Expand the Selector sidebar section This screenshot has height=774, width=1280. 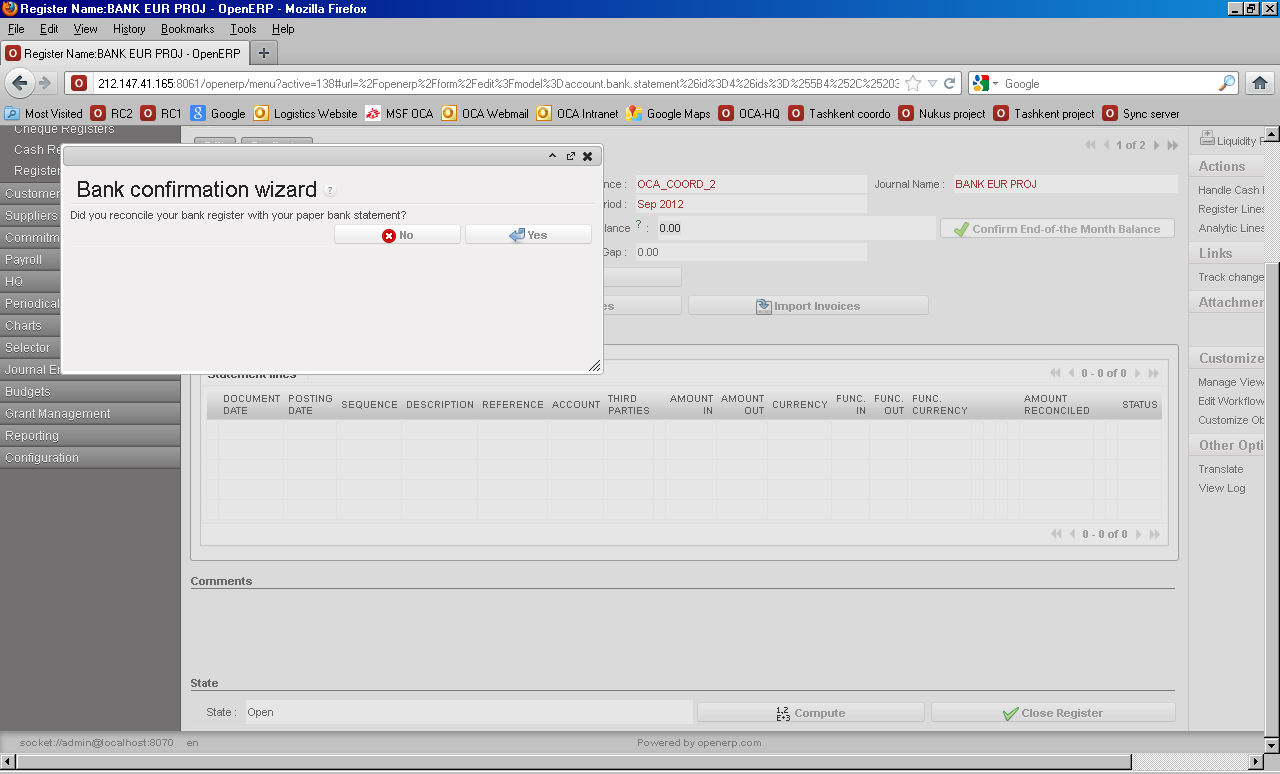tap(32, 348)
